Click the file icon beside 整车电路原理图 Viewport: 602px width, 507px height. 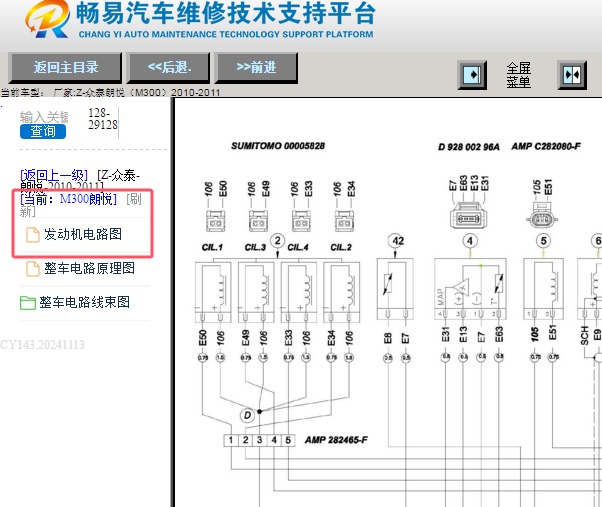(x=33, y=269)
